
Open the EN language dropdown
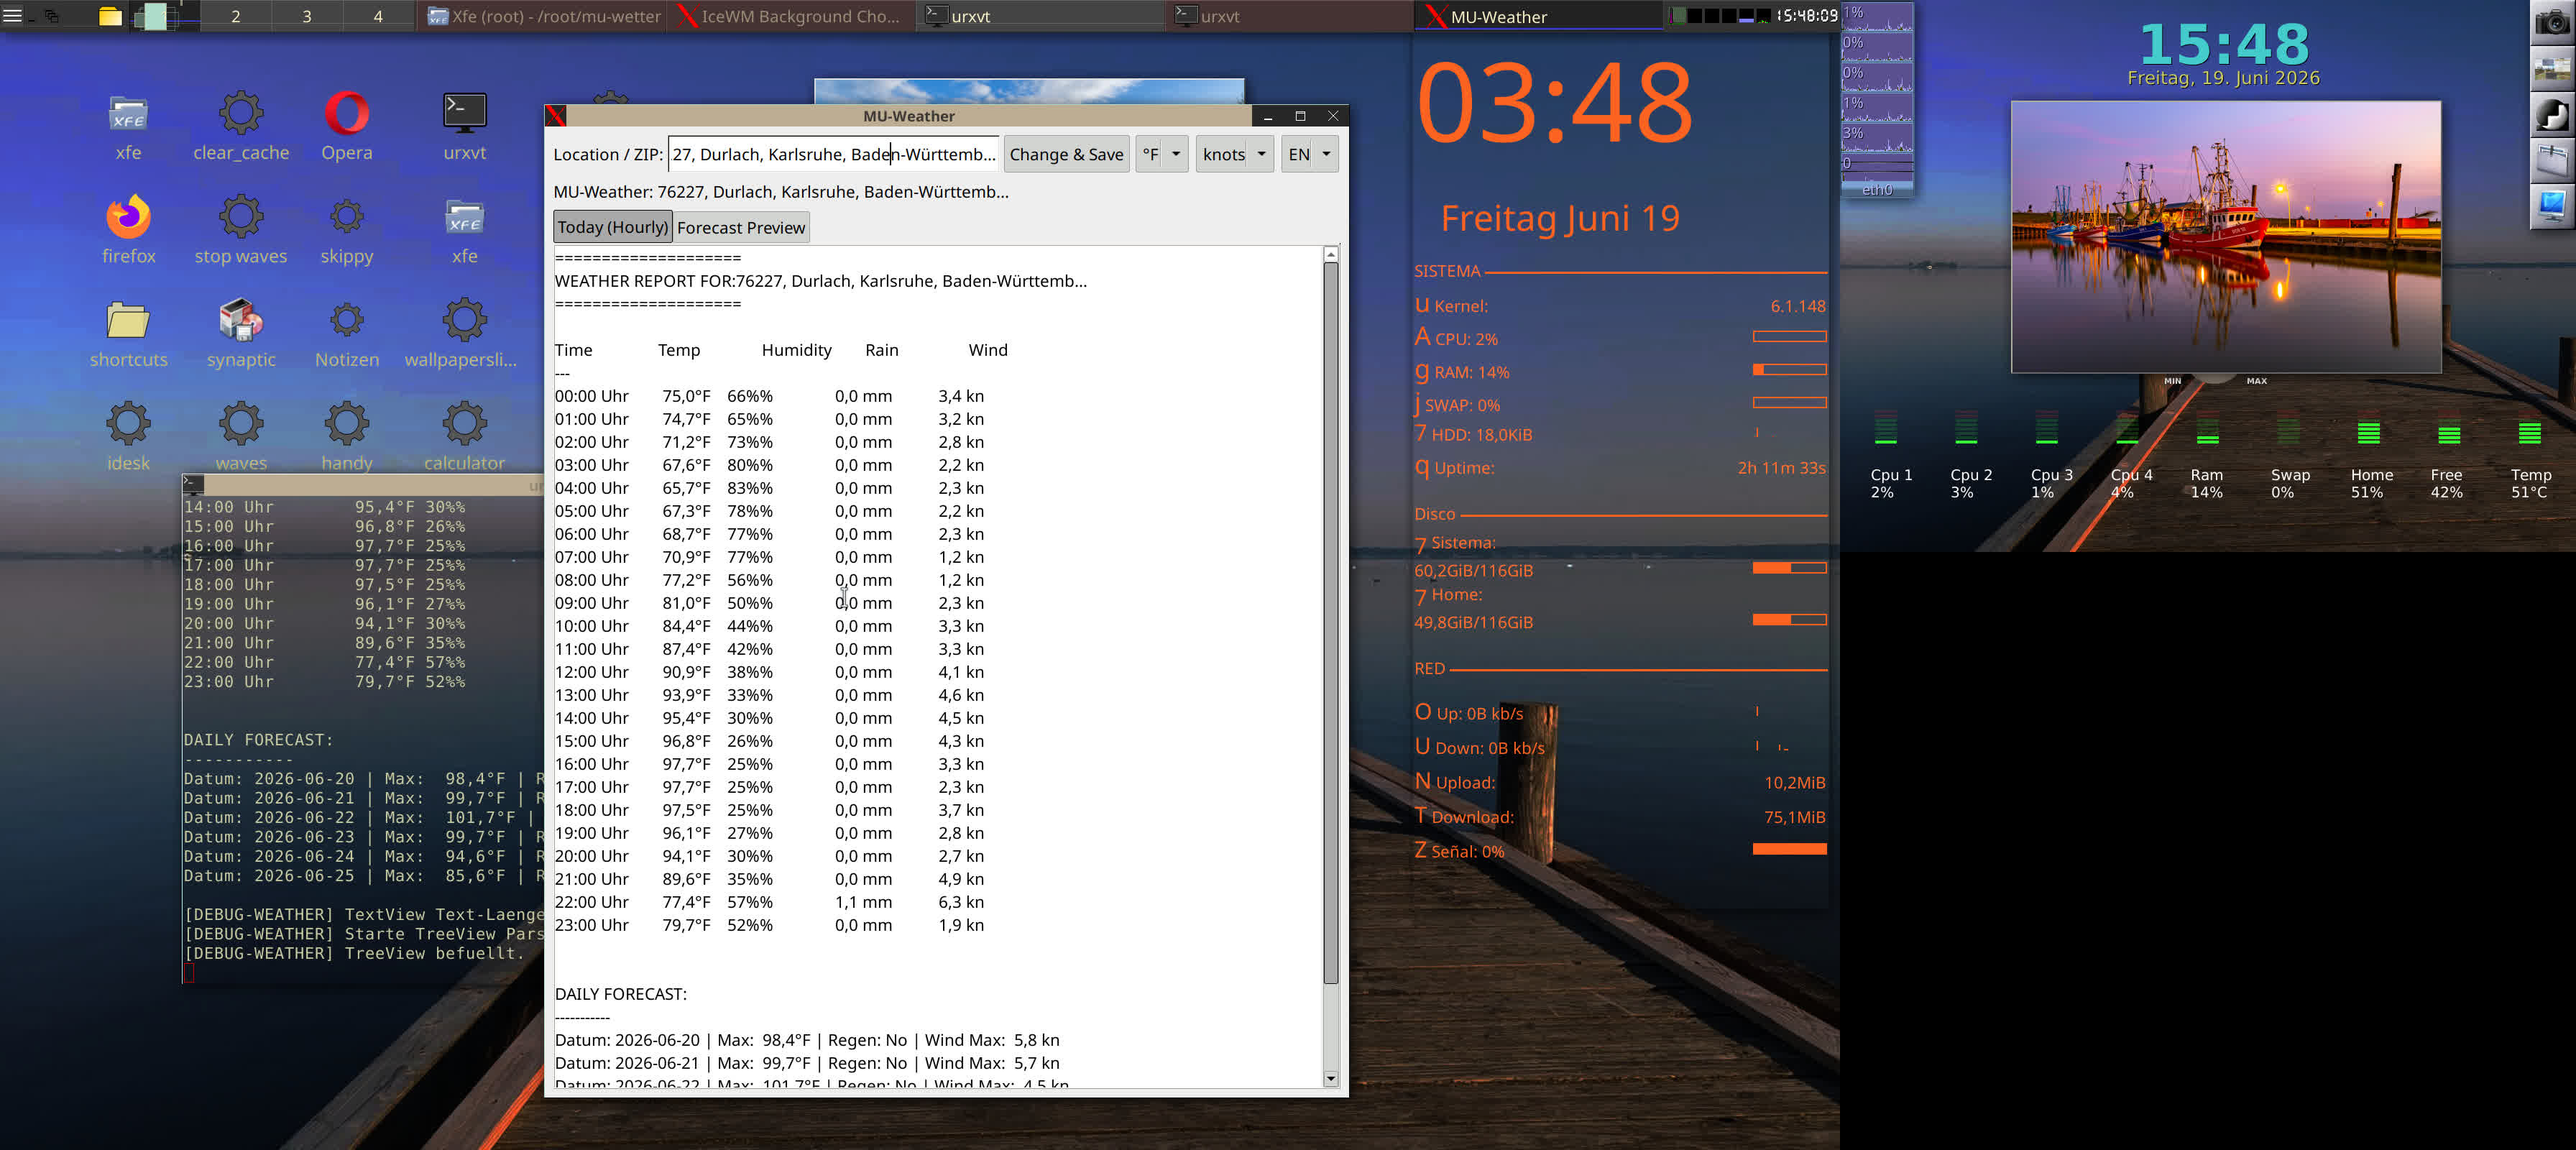tap(1310, 154)
